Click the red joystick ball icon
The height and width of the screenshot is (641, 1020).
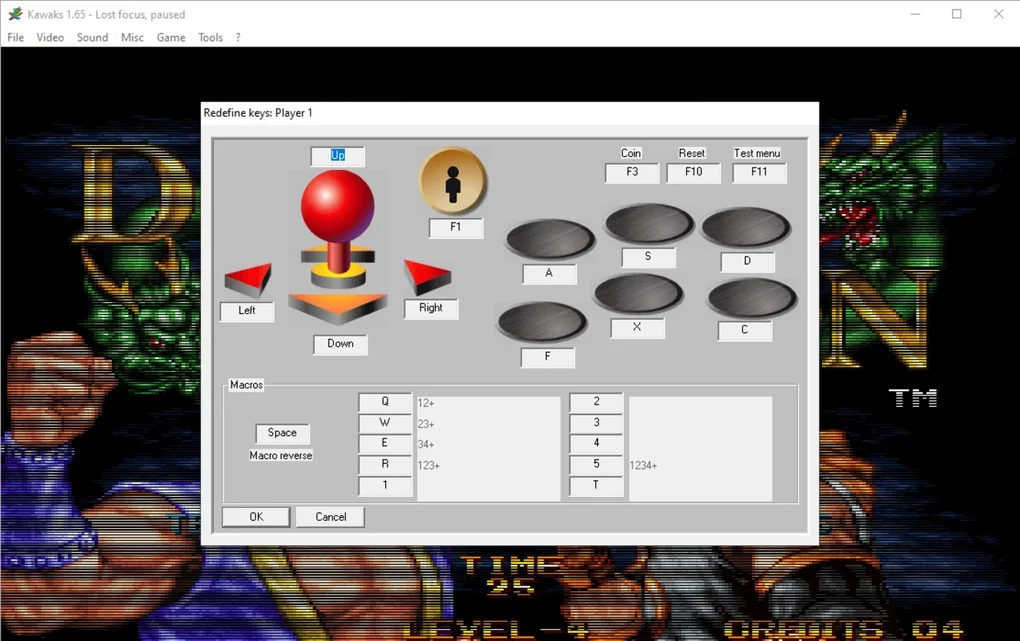click(338, 206)
